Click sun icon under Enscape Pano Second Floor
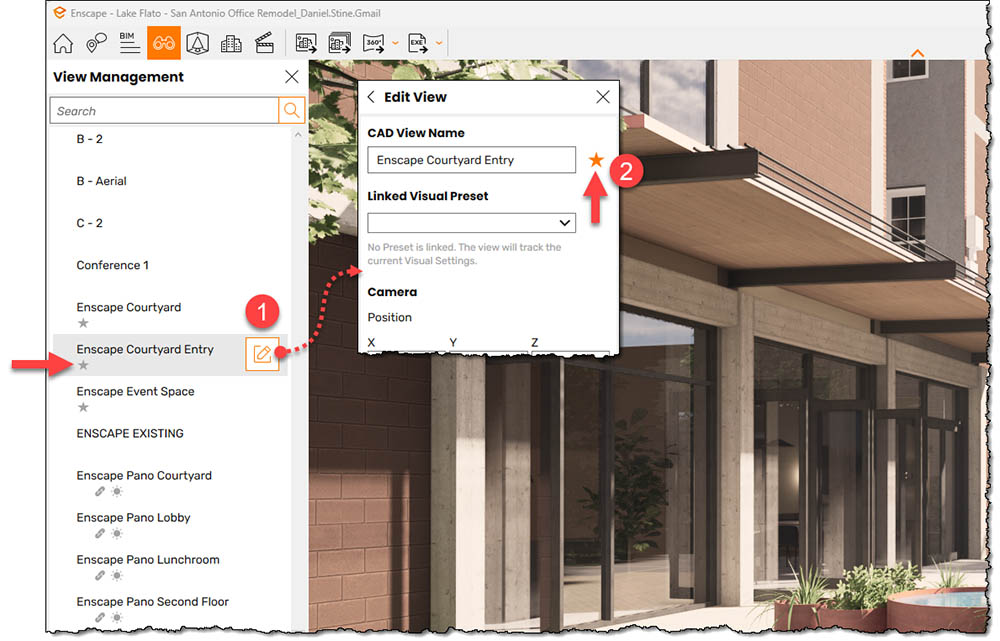 117,618
